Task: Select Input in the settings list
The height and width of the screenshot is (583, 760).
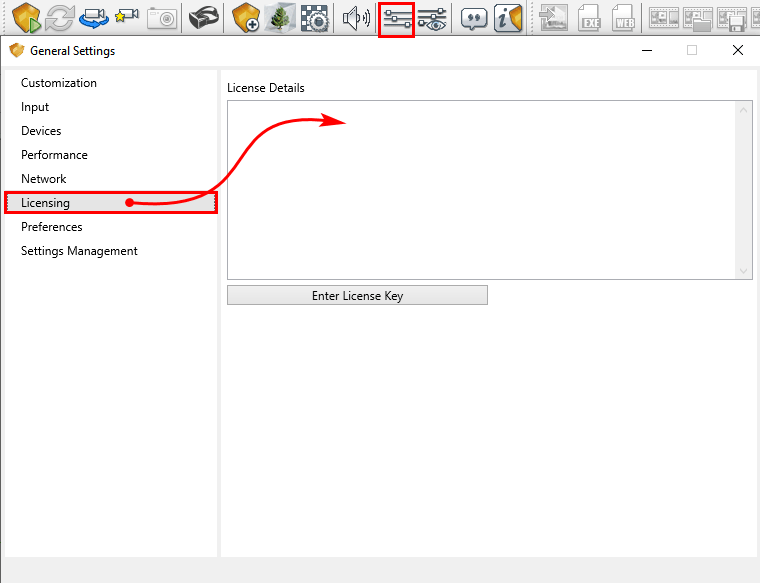Action: 111,107
